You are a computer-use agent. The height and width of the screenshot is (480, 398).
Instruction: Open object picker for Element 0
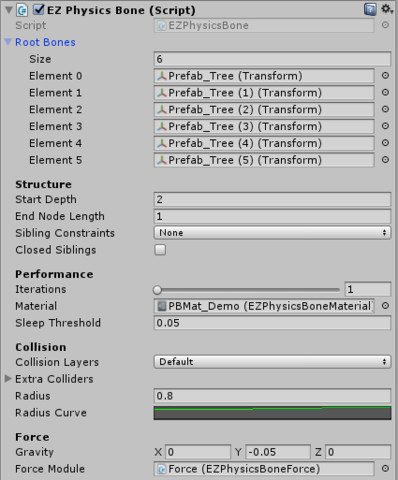pyautogui.click(x=385, y=76)
